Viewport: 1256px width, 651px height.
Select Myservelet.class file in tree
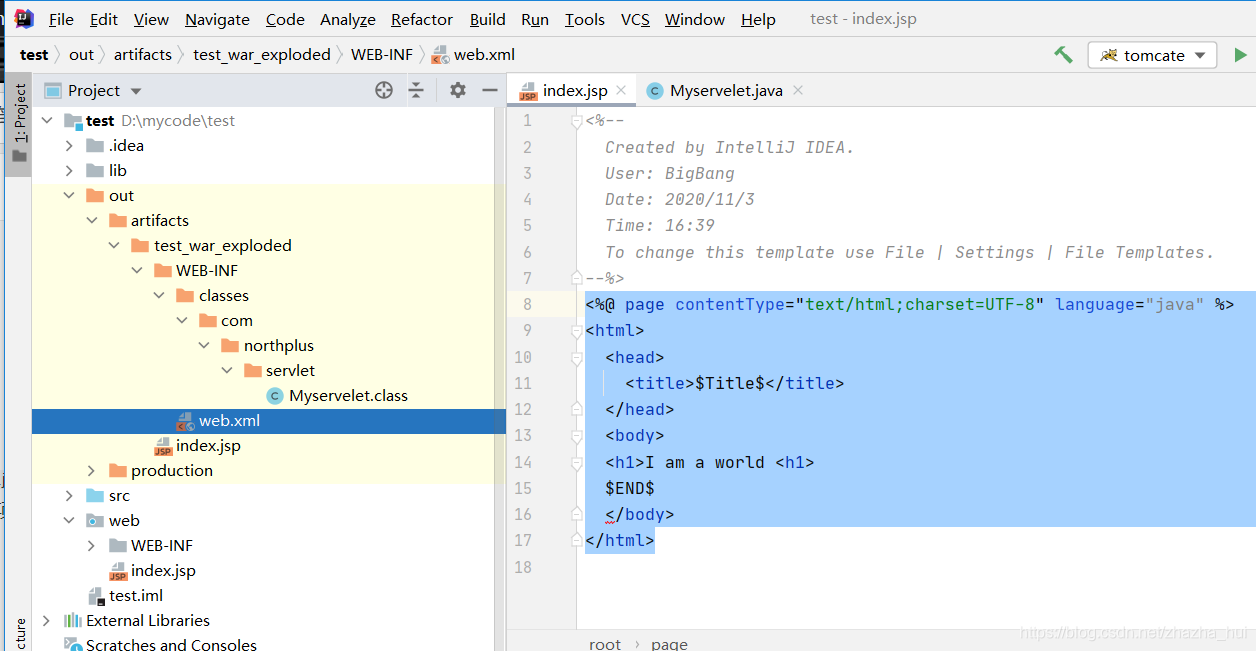coord(348,396)
